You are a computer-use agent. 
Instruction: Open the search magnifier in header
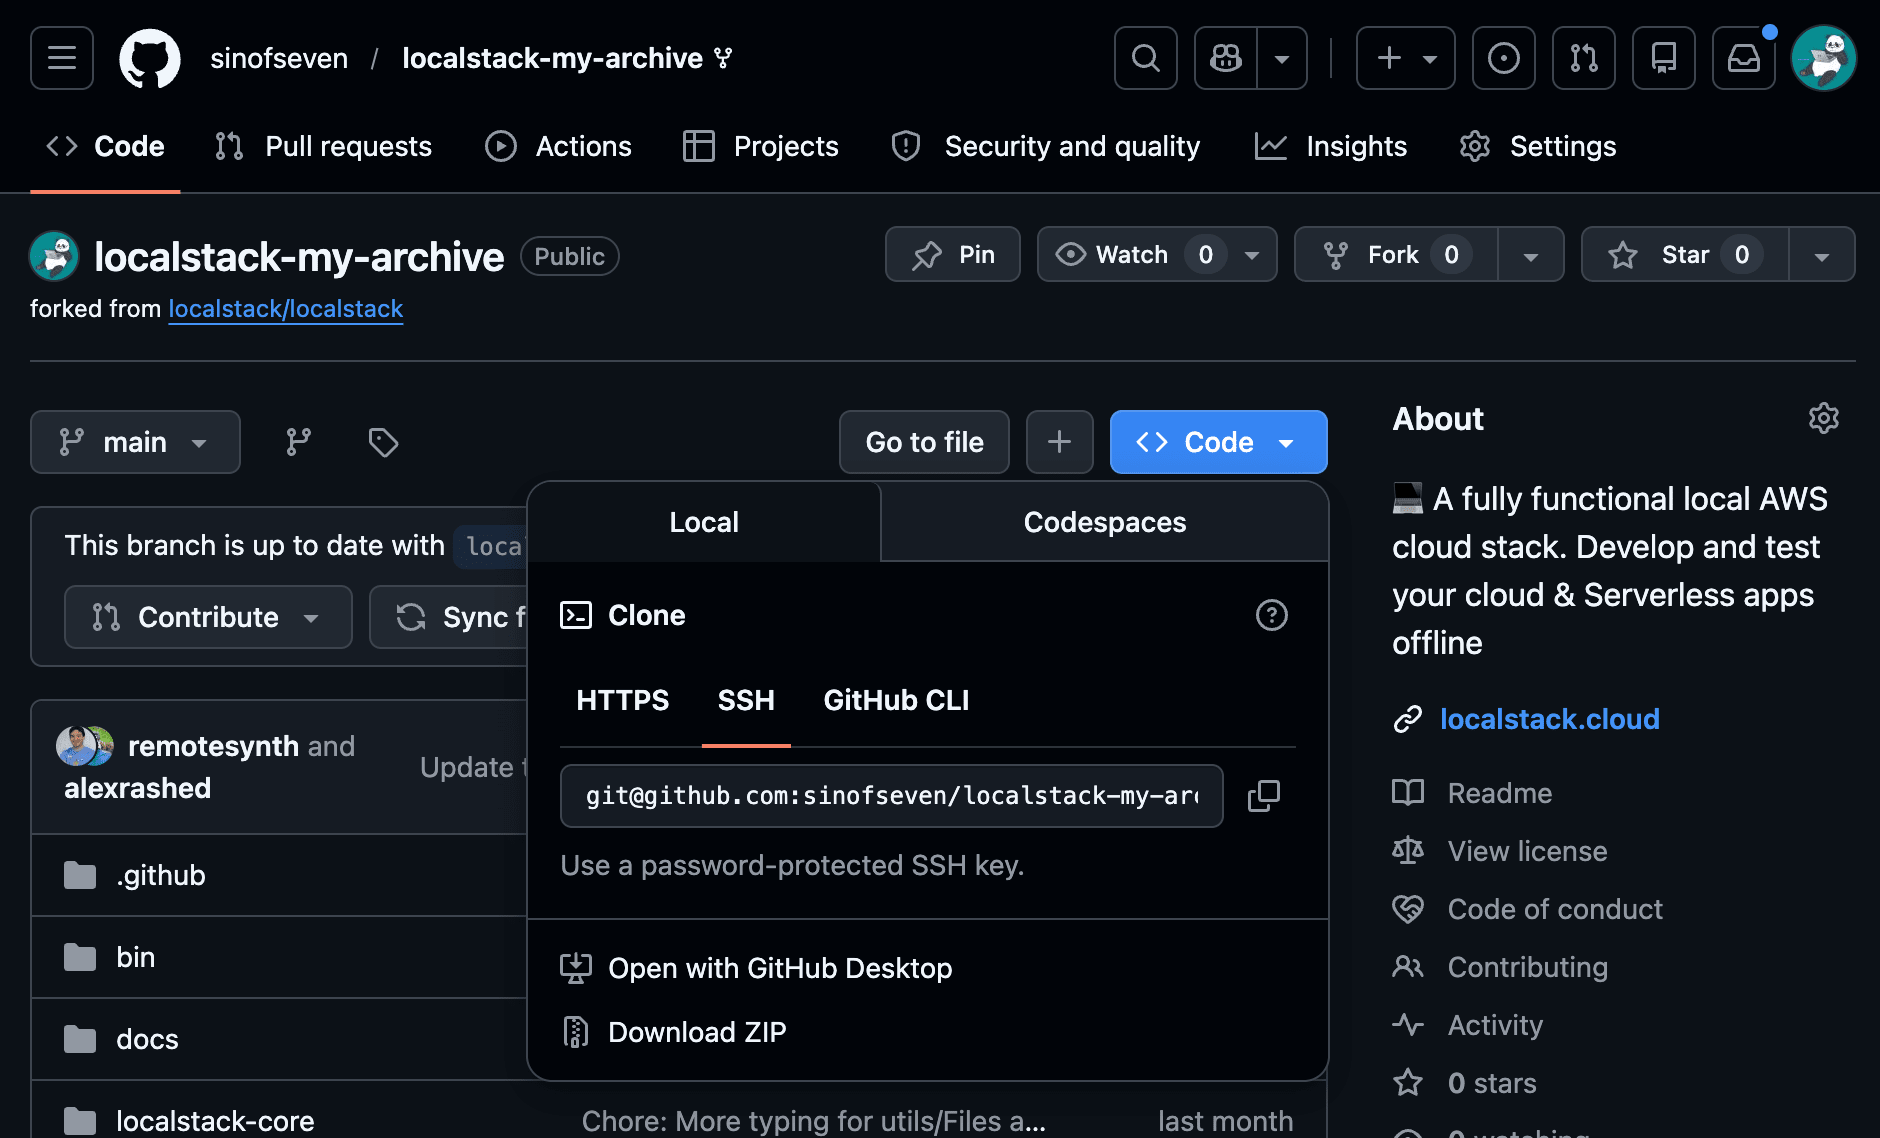[x=1145, y=58]
